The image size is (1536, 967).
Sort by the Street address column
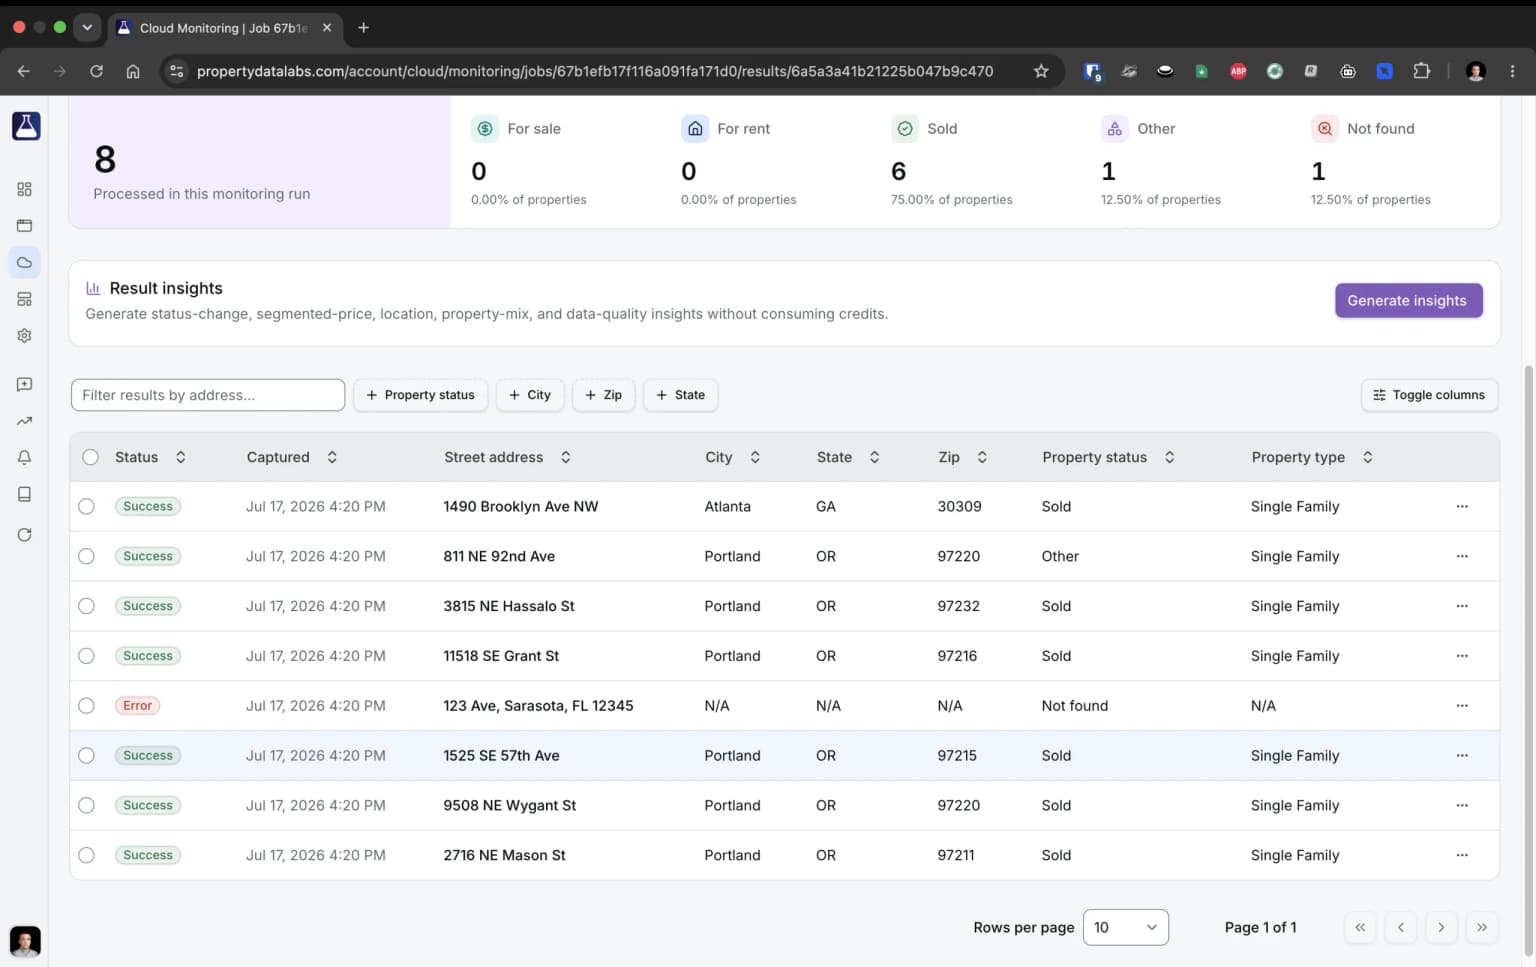pyautogui.click(x=507, y=457)
